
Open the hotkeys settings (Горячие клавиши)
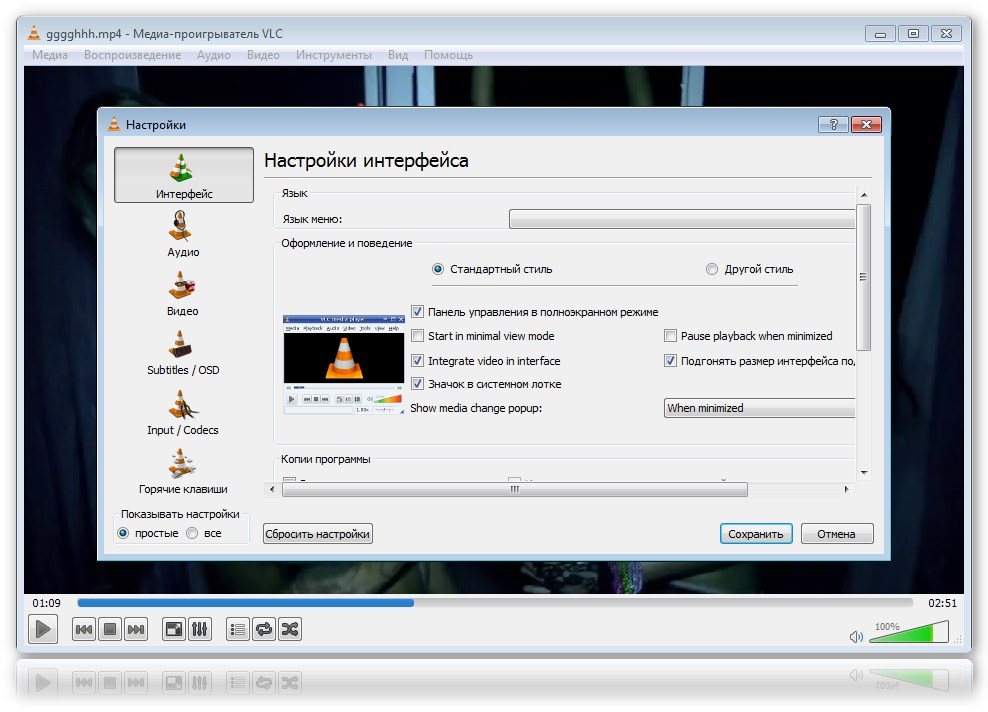(183, 470)
